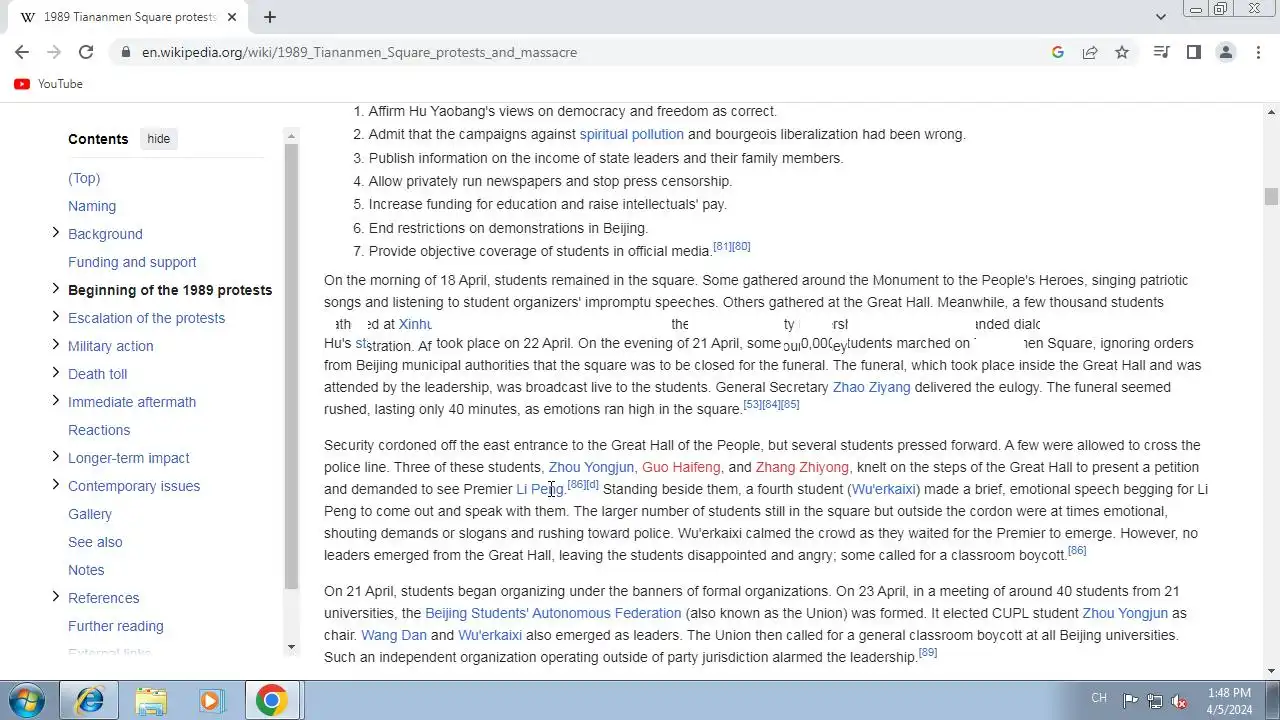Open network tray icon
Screen dimensions: 1280x720
(1155, 700)
